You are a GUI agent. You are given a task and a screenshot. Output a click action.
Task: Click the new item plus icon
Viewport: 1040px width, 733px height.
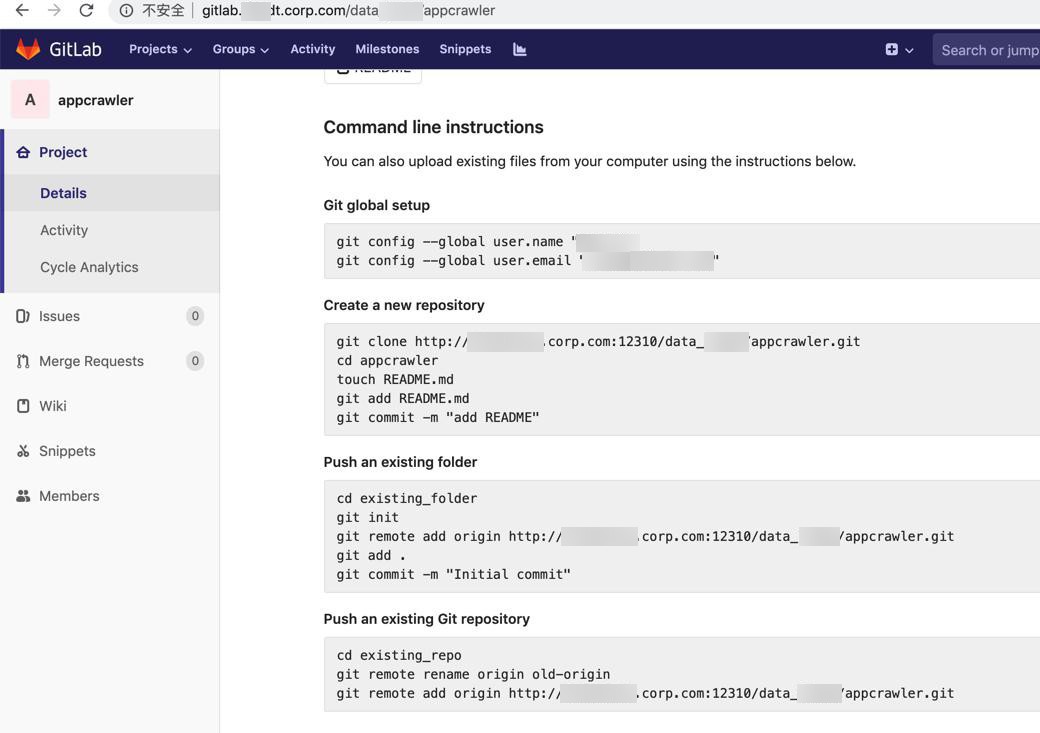pyautogui.click(x=891, y=49)
